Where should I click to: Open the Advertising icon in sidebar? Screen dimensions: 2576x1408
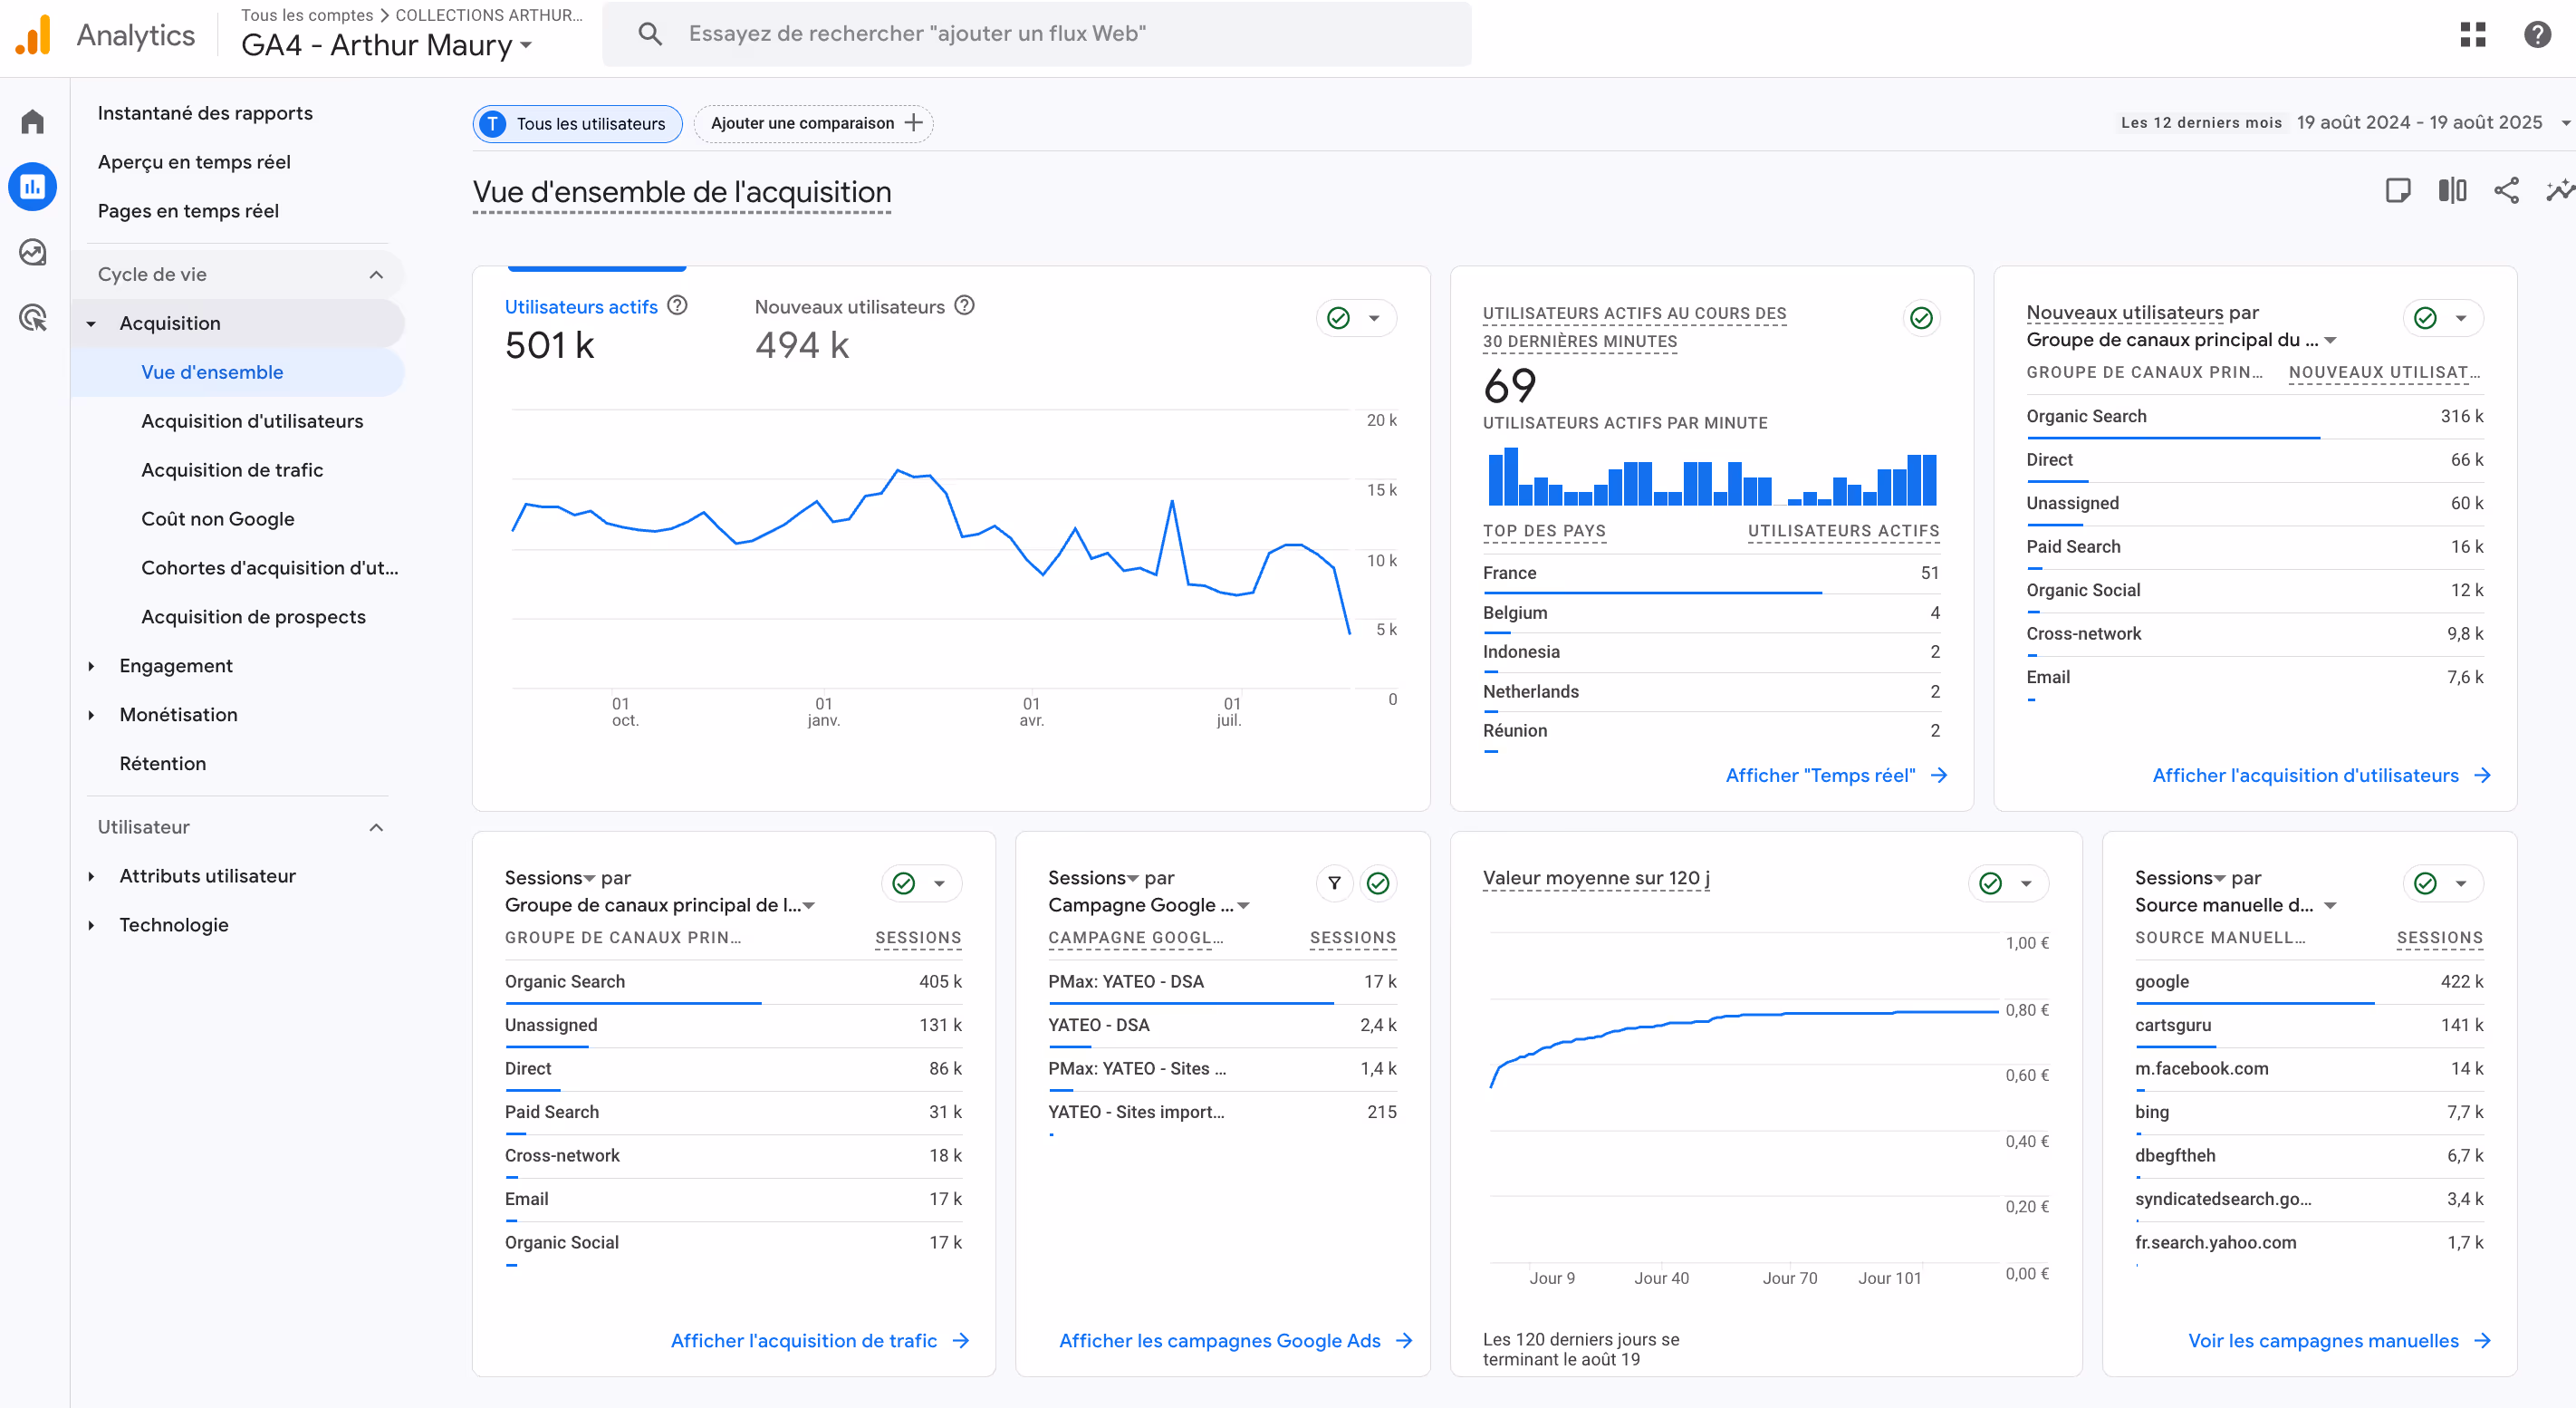tap(33, 318)
